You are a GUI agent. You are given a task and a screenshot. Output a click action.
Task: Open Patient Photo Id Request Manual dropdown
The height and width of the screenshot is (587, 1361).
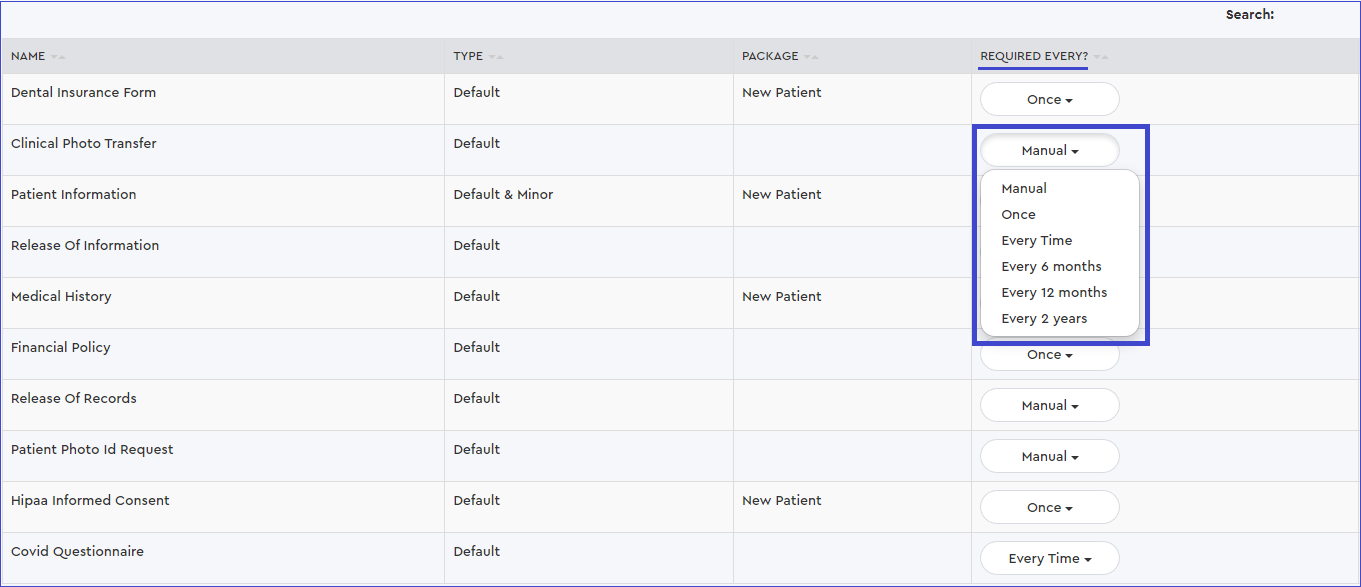[1049, 457]
